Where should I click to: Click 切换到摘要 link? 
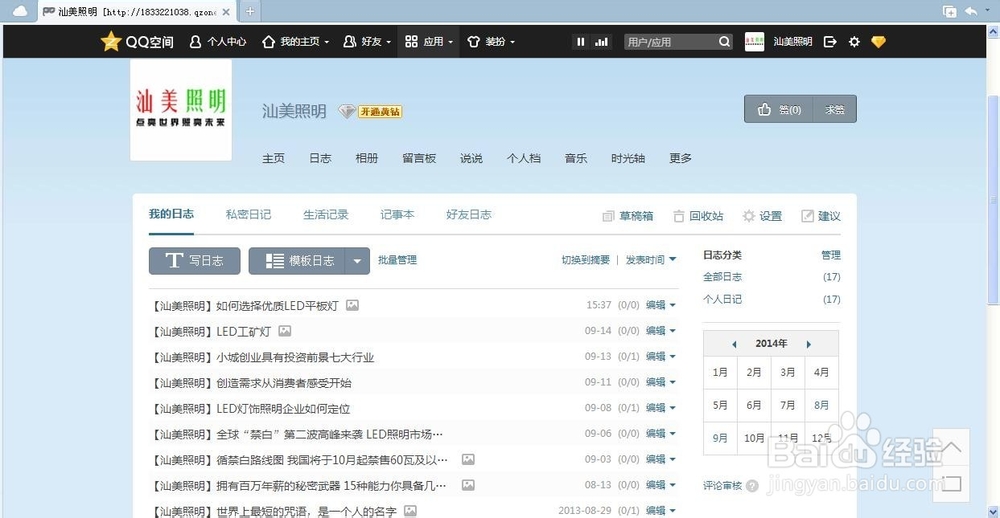[585, 260]
